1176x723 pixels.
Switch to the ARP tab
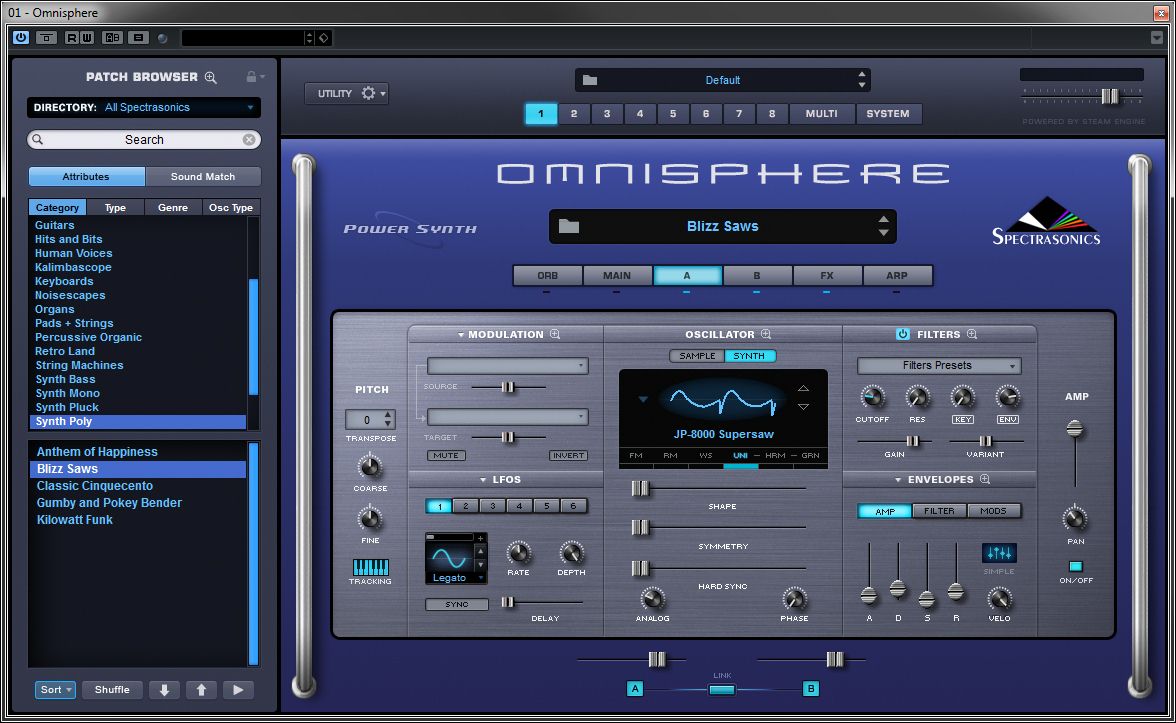[897, 275]
